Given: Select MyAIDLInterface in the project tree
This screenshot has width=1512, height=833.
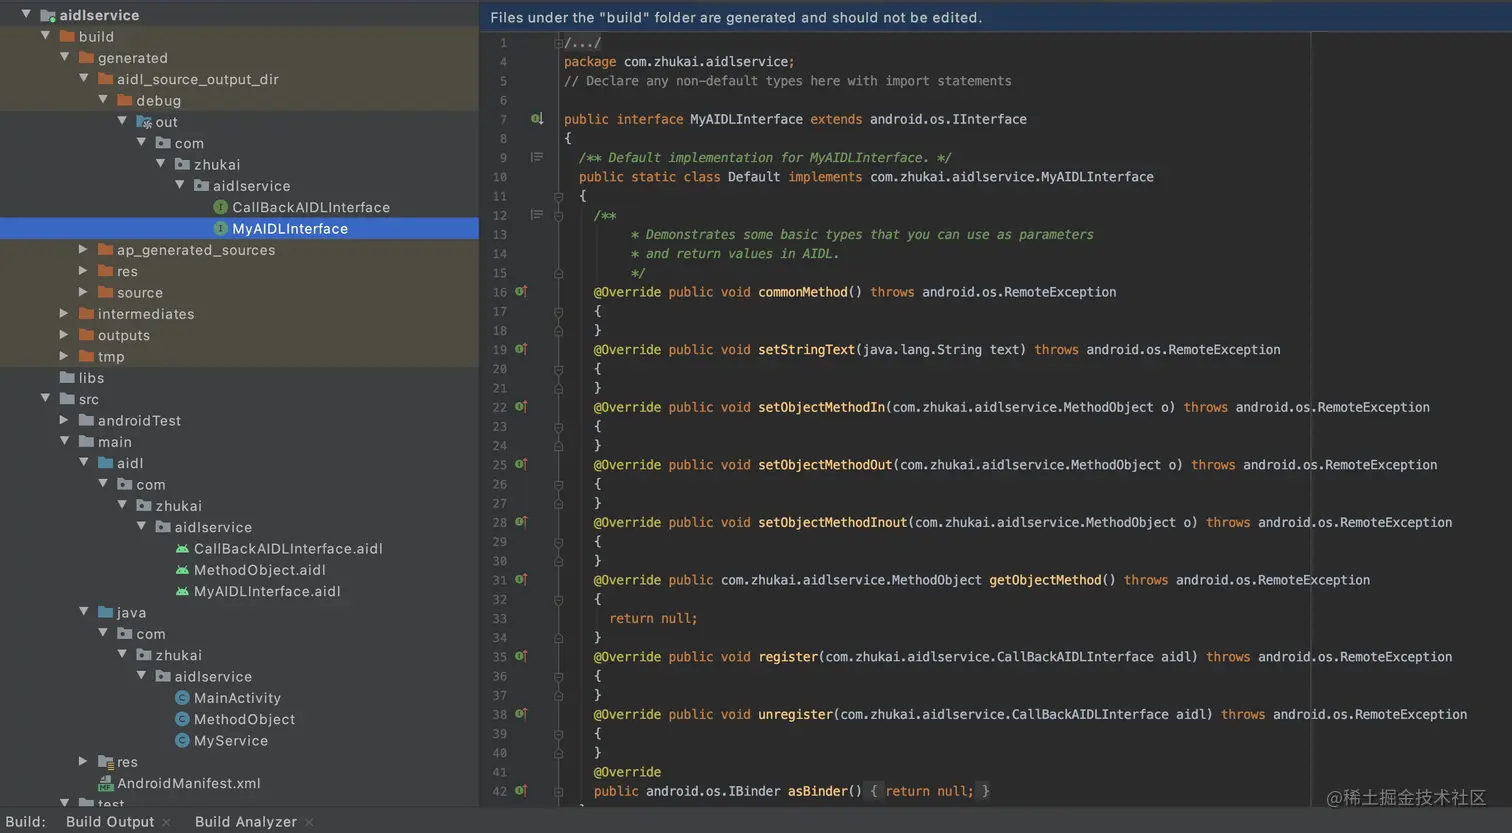Looking at the screenshot, I should pos(290,228).
